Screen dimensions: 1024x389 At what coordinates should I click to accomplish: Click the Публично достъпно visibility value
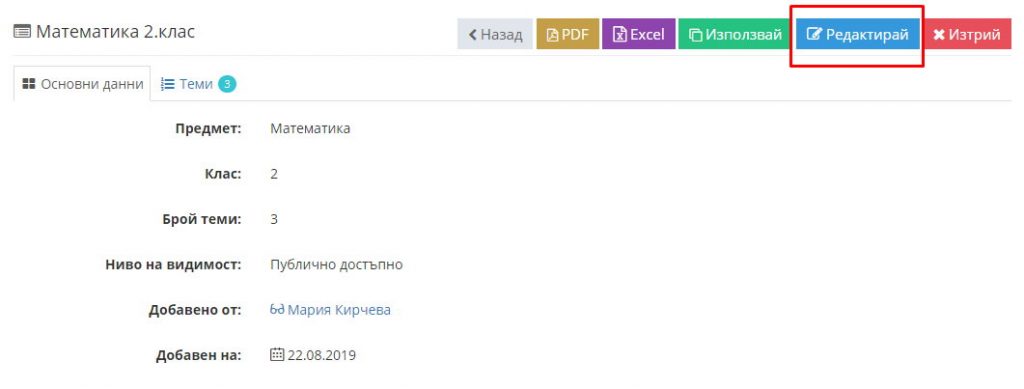[336, 265]
